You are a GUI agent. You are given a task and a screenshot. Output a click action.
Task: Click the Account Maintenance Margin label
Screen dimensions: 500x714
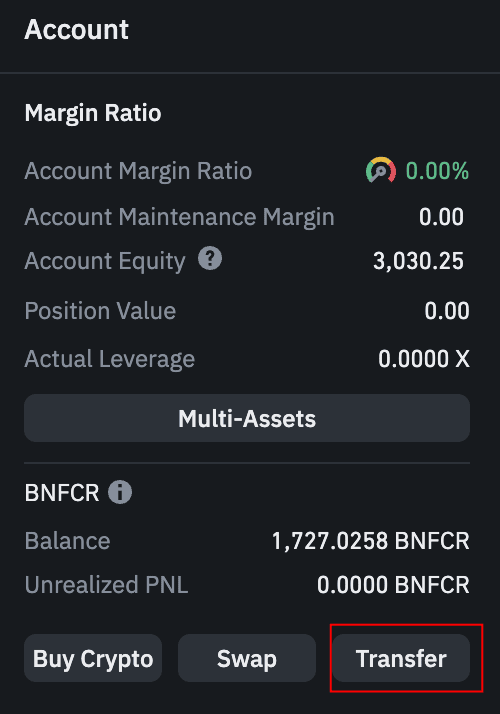[x=179, y=217]
